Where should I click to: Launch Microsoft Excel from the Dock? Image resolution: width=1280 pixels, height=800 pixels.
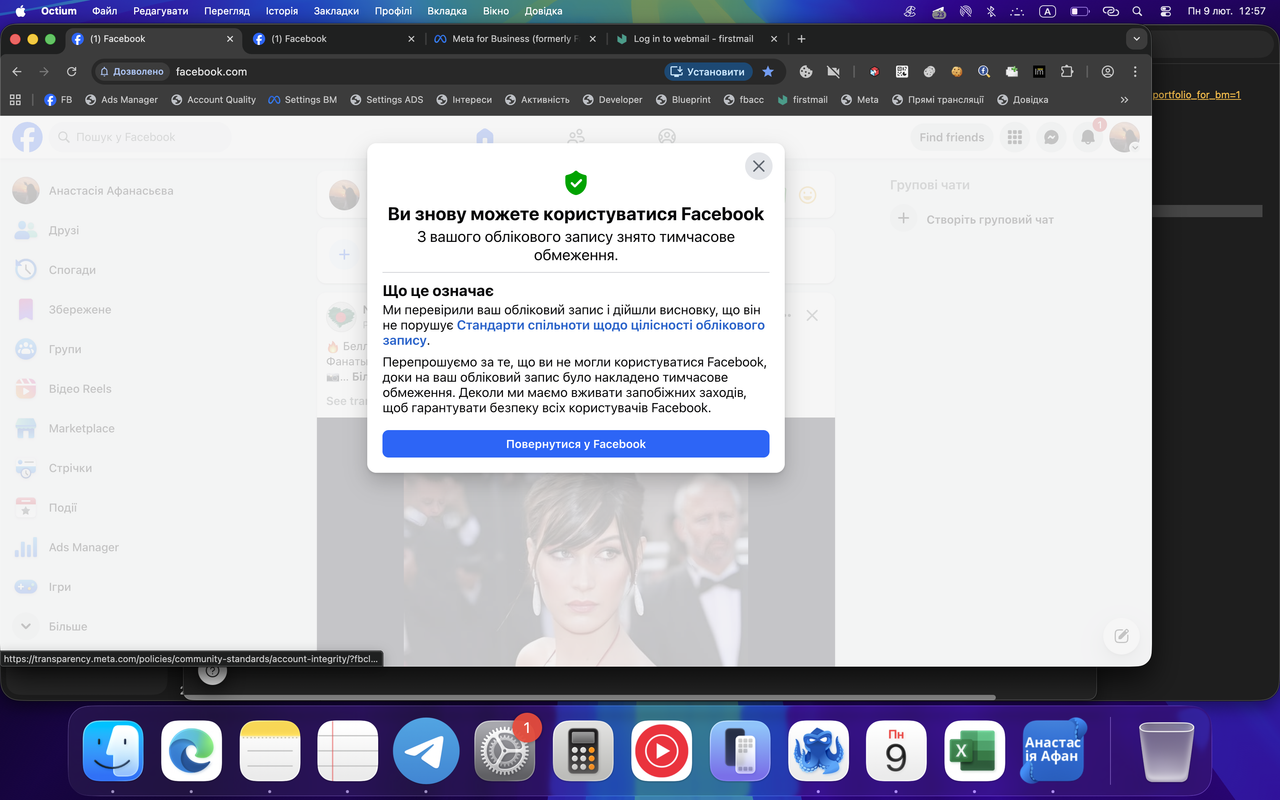tap(975, 751)
